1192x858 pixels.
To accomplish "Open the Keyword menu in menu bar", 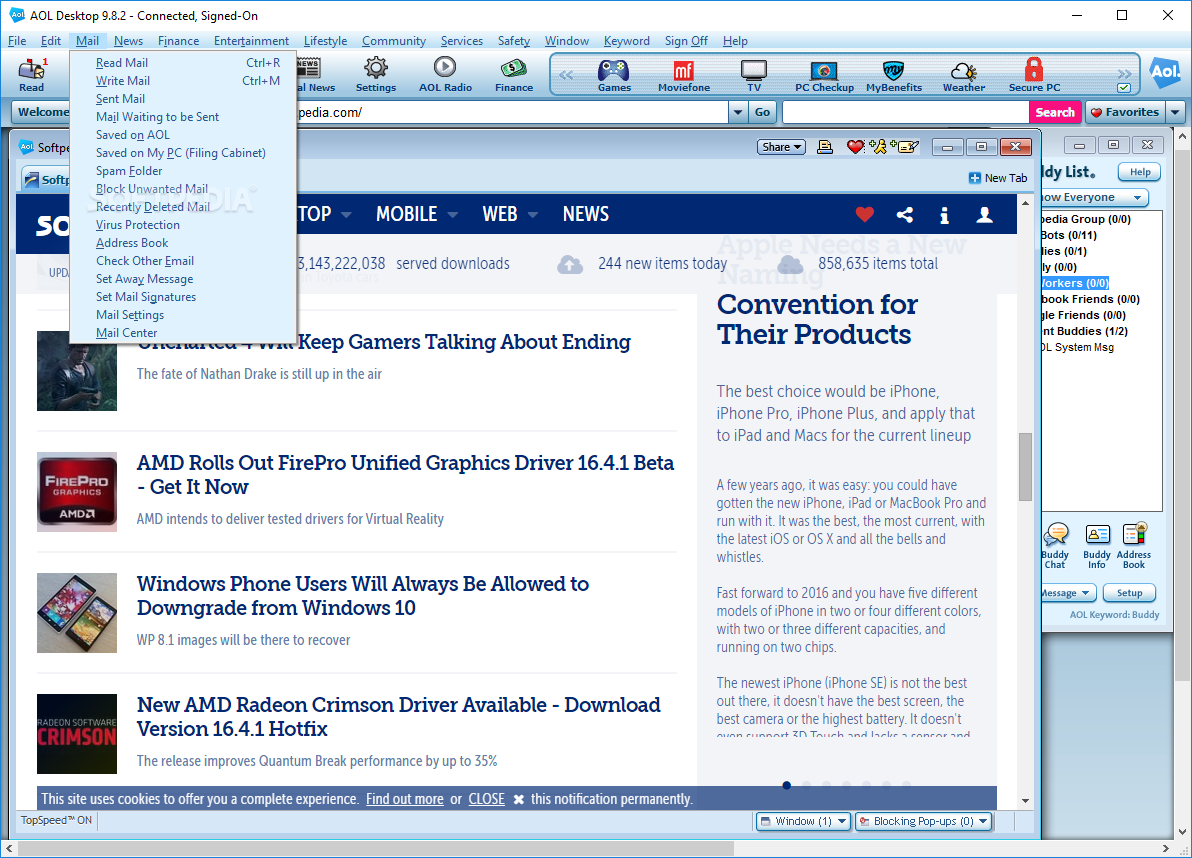I will click(x=626, y=41).
